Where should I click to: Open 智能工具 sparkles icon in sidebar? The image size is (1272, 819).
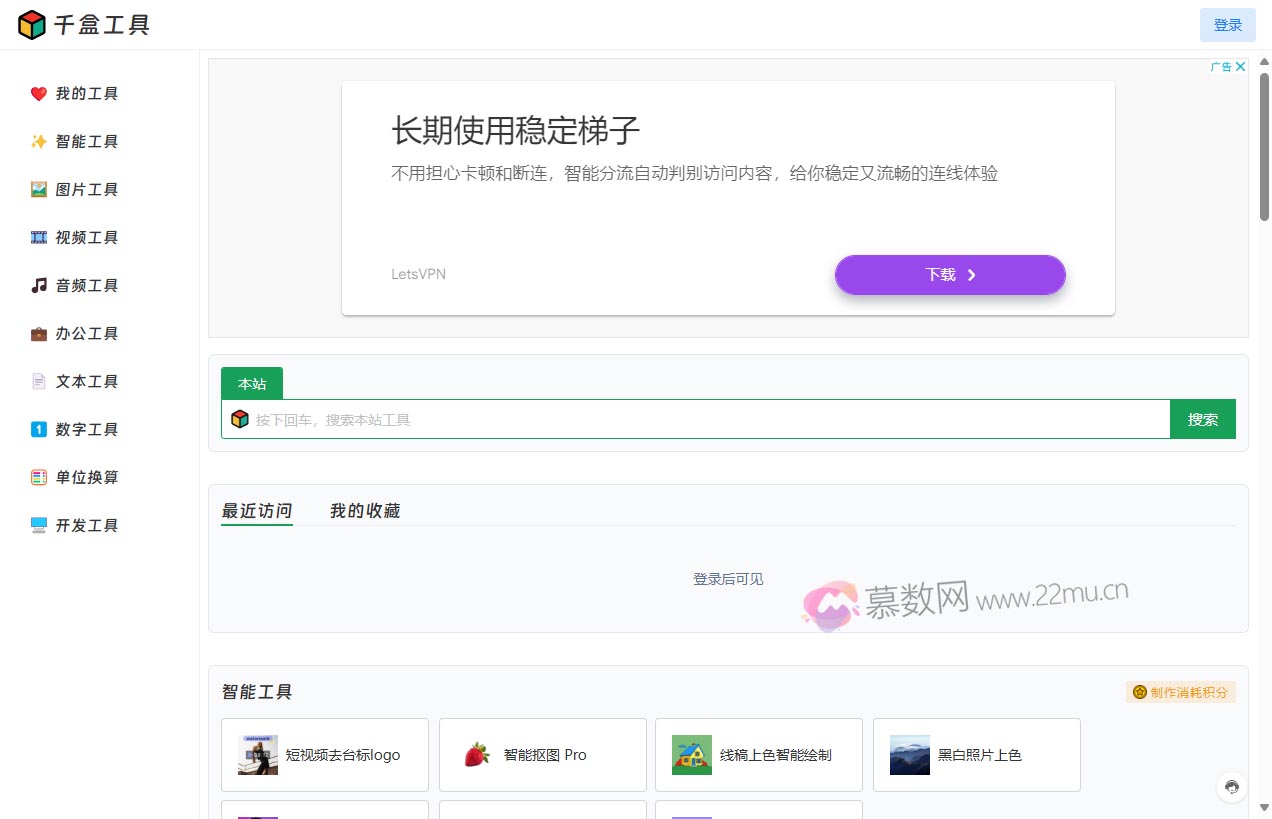pos(38,141)
